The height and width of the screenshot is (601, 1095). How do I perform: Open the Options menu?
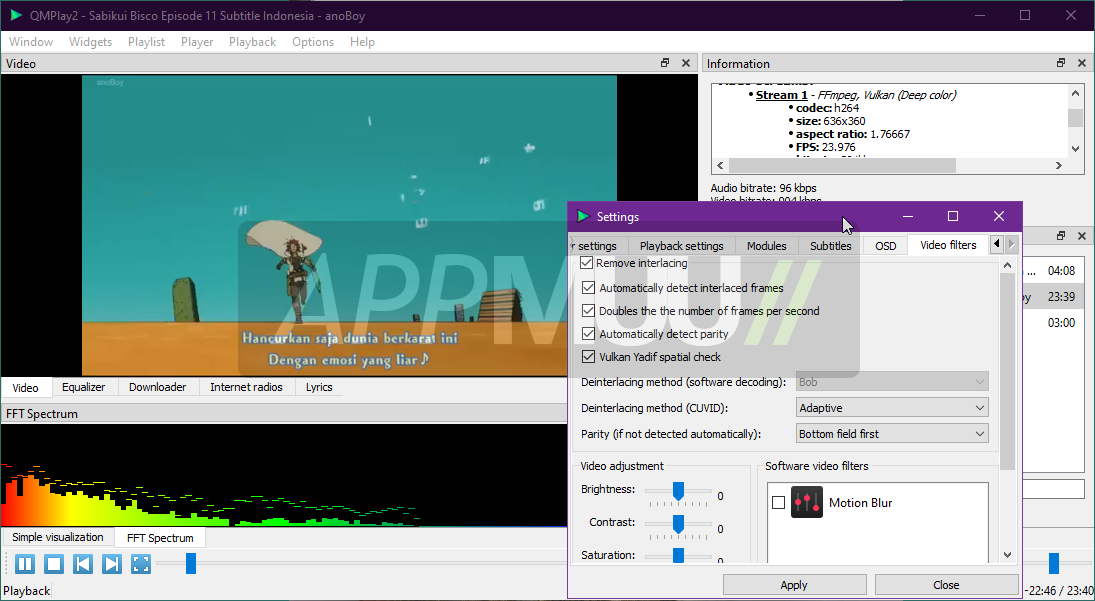coord(313,42)
